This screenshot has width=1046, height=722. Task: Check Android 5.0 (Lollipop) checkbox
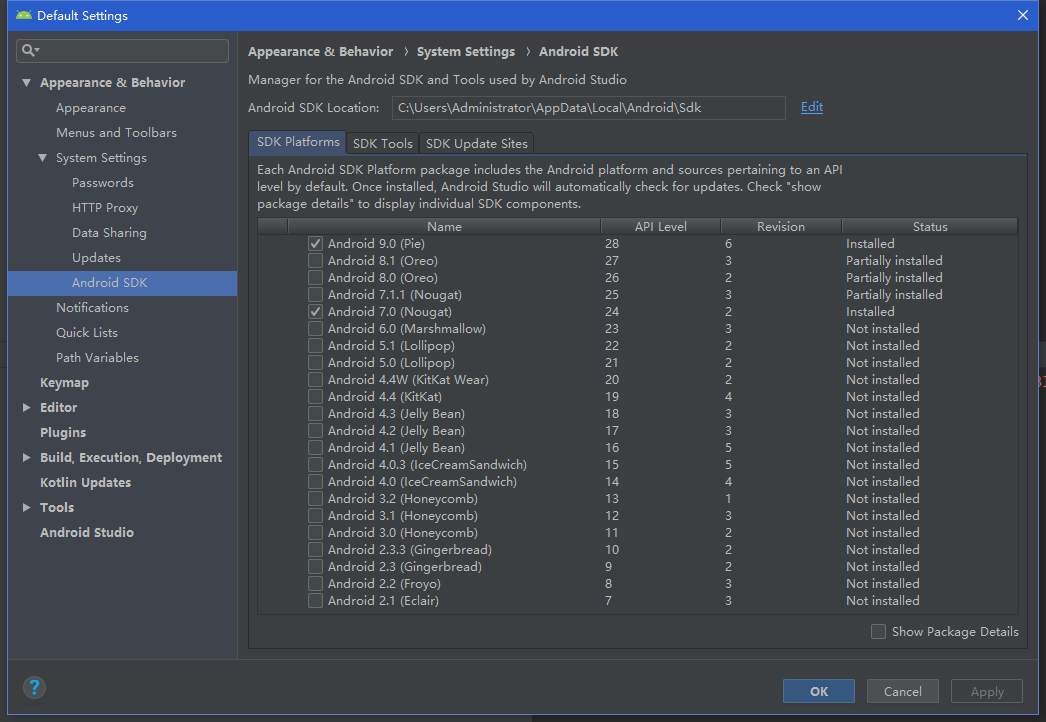click(x=316, y=362)
